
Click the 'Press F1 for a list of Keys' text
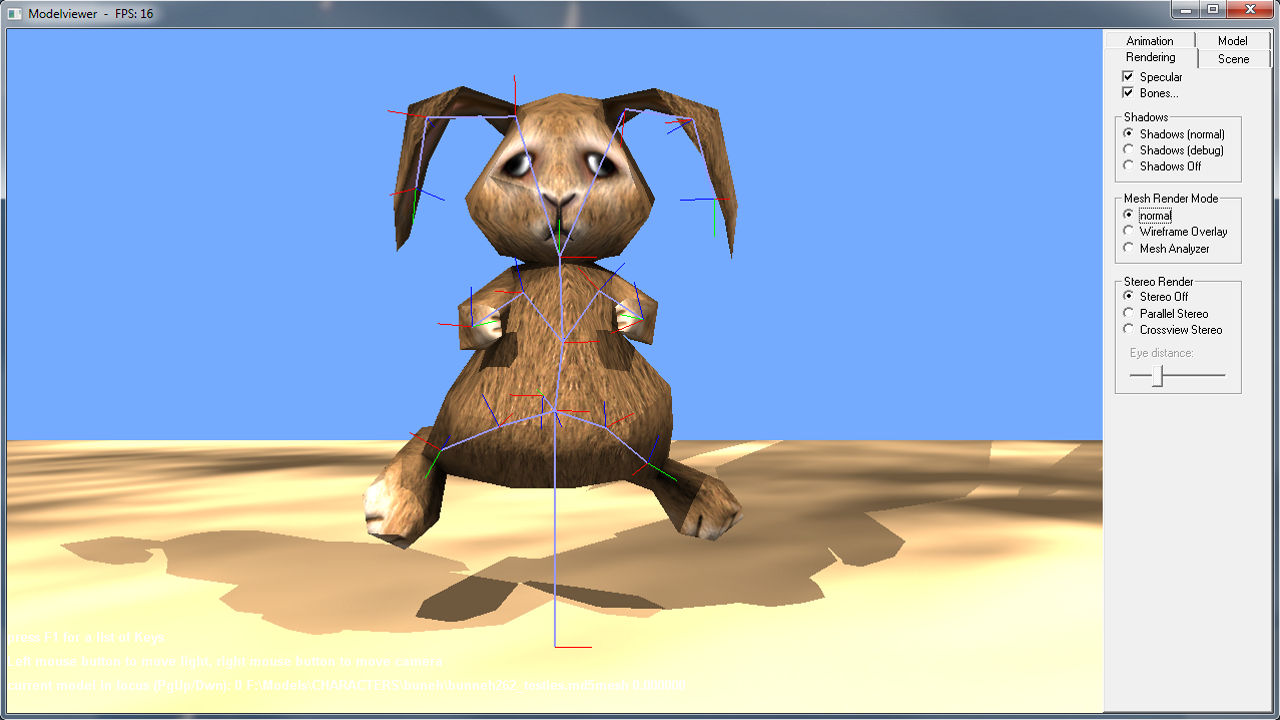(86, 637)
